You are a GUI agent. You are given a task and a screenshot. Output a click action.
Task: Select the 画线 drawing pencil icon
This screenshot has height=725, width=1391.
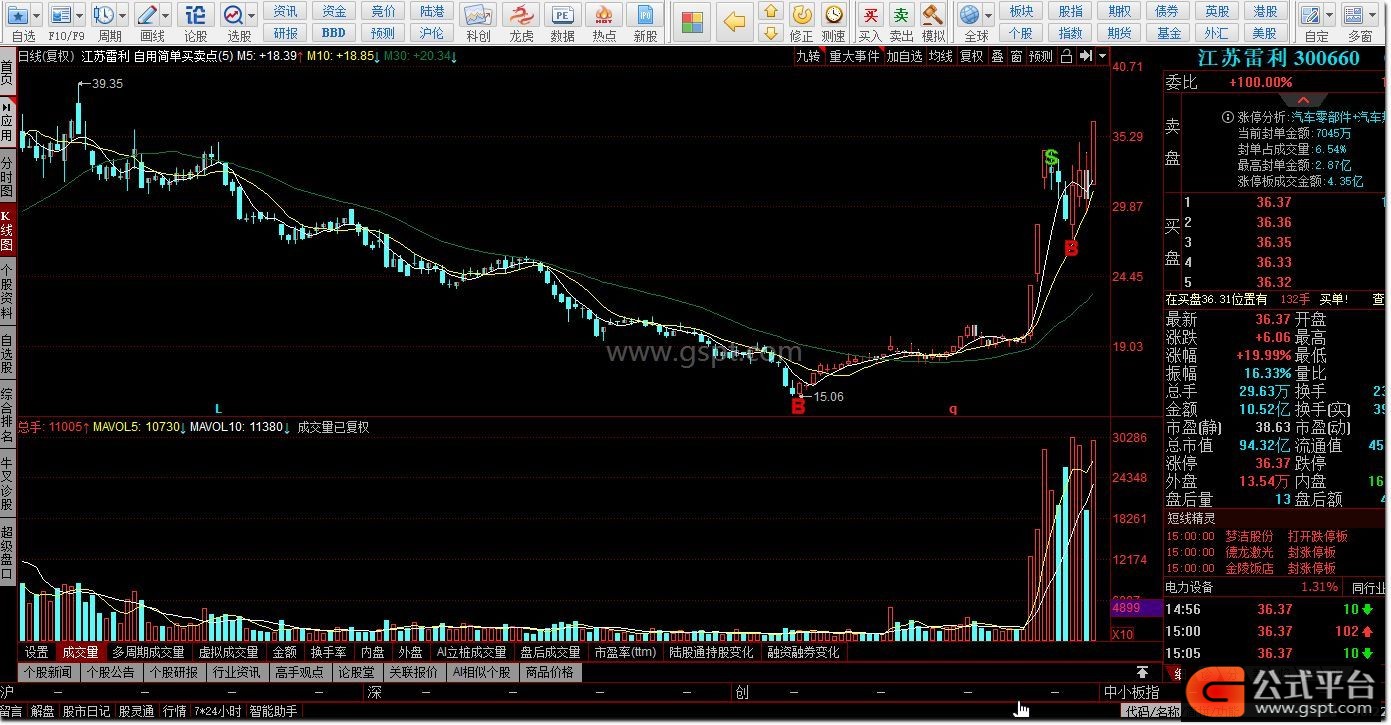pyautogui.click(x=147, y=16)
